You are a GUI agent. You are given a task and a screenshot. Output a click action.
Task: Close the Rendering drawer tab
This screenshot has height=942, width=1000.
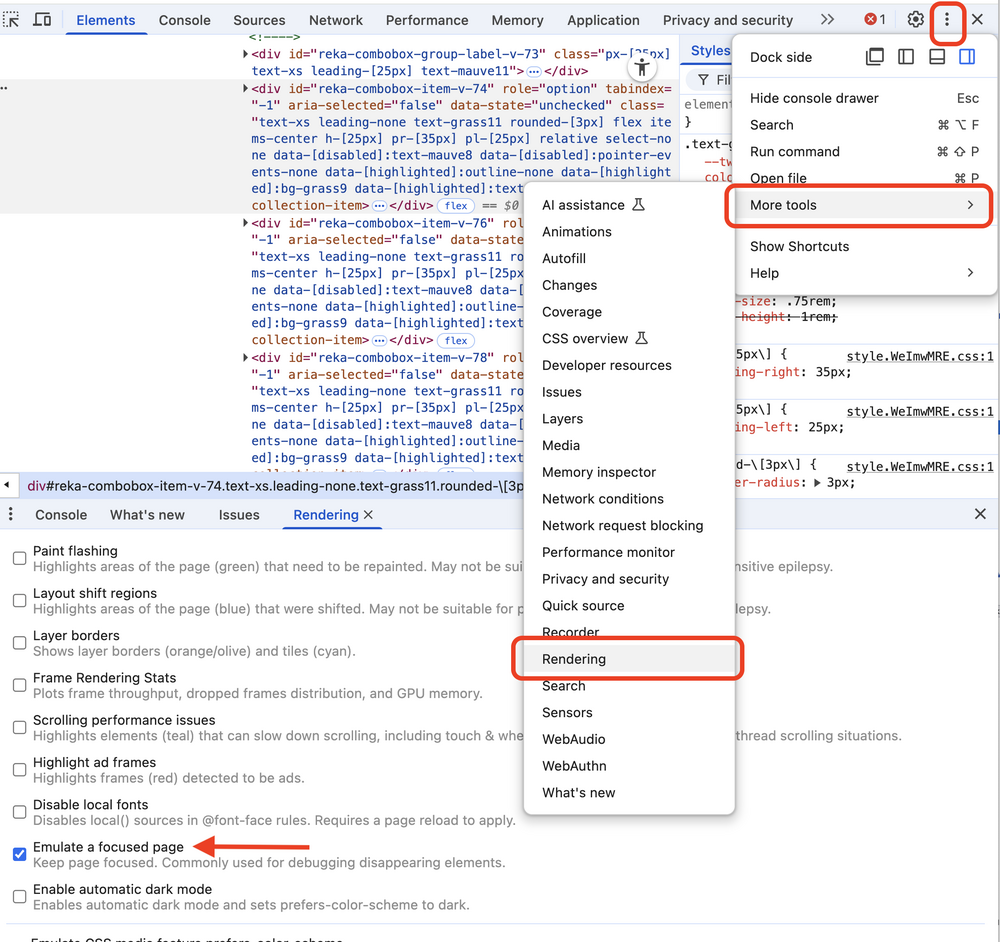[x=368, y=515]
